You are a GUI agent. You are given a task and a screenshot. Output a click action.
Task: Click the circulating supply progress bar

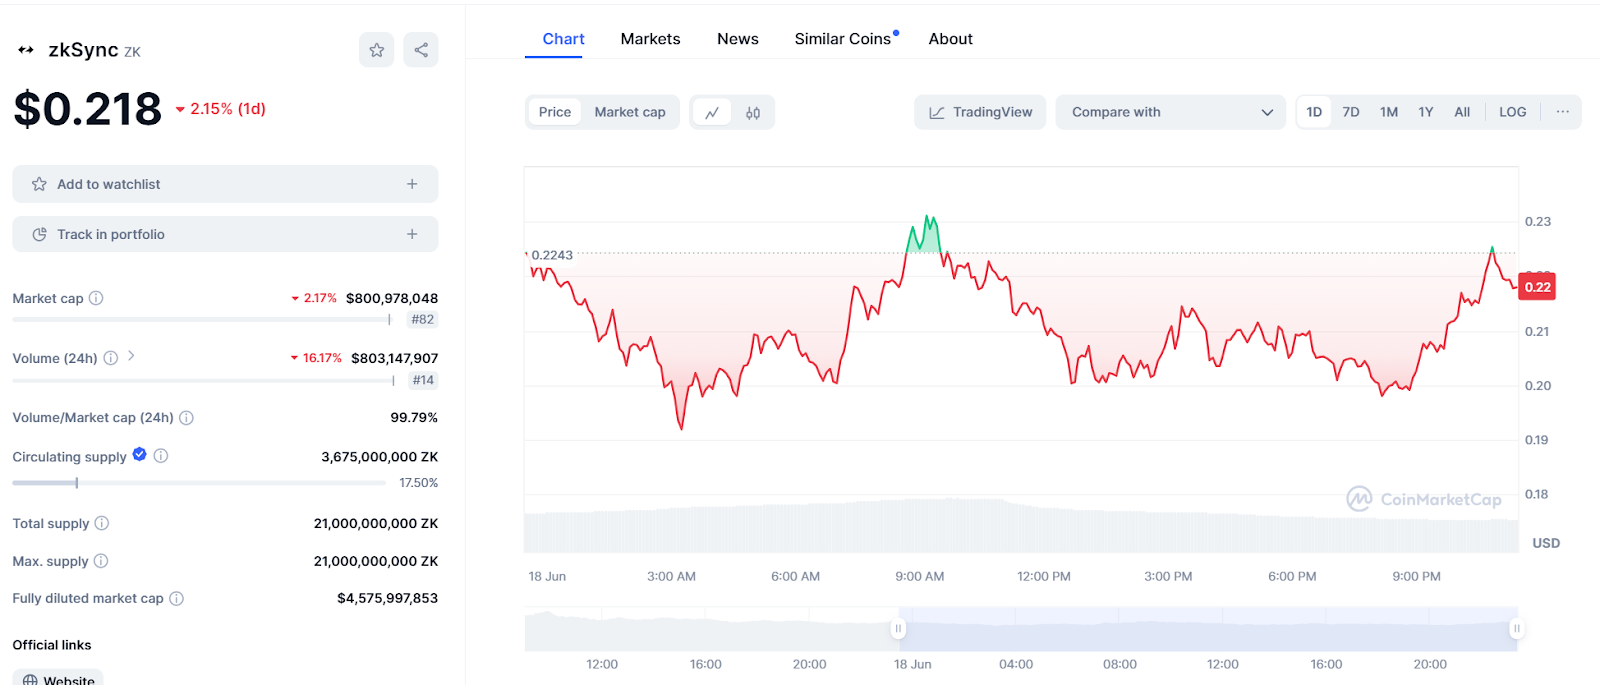coord(199,483)
